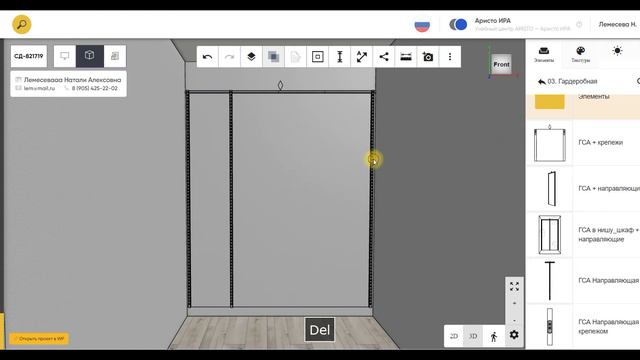
Task: Click Открыть проект в WP button
Action: pyautogui.click(x=39, y=339)
